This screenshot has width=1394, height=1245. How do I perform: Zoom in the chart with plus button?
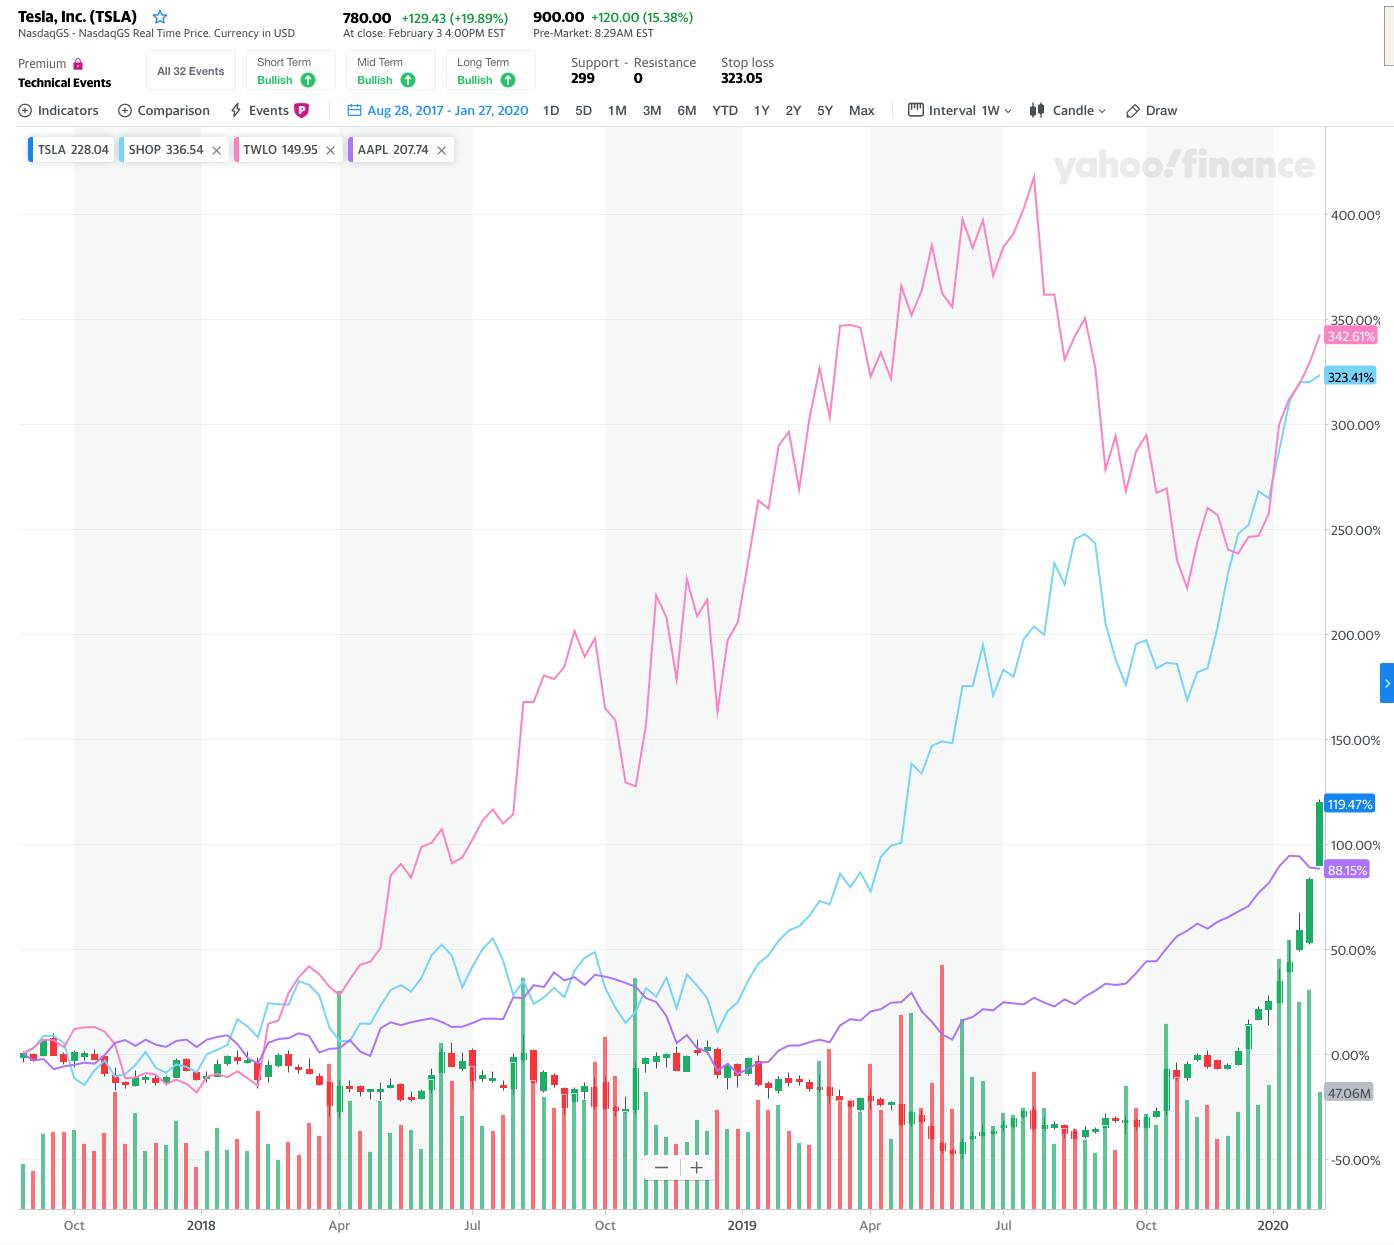(x=697, y=1167)
